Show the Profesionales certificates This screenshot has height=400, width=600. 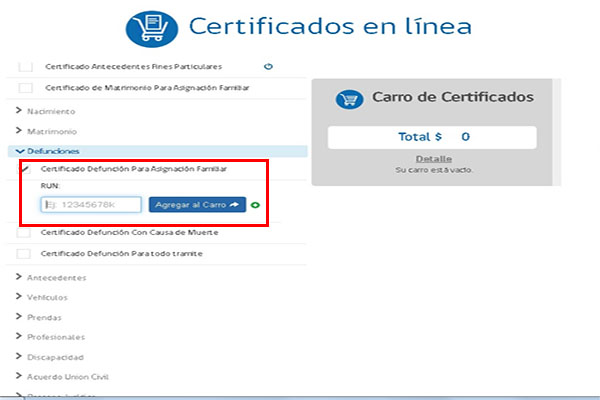pos(52,337)
